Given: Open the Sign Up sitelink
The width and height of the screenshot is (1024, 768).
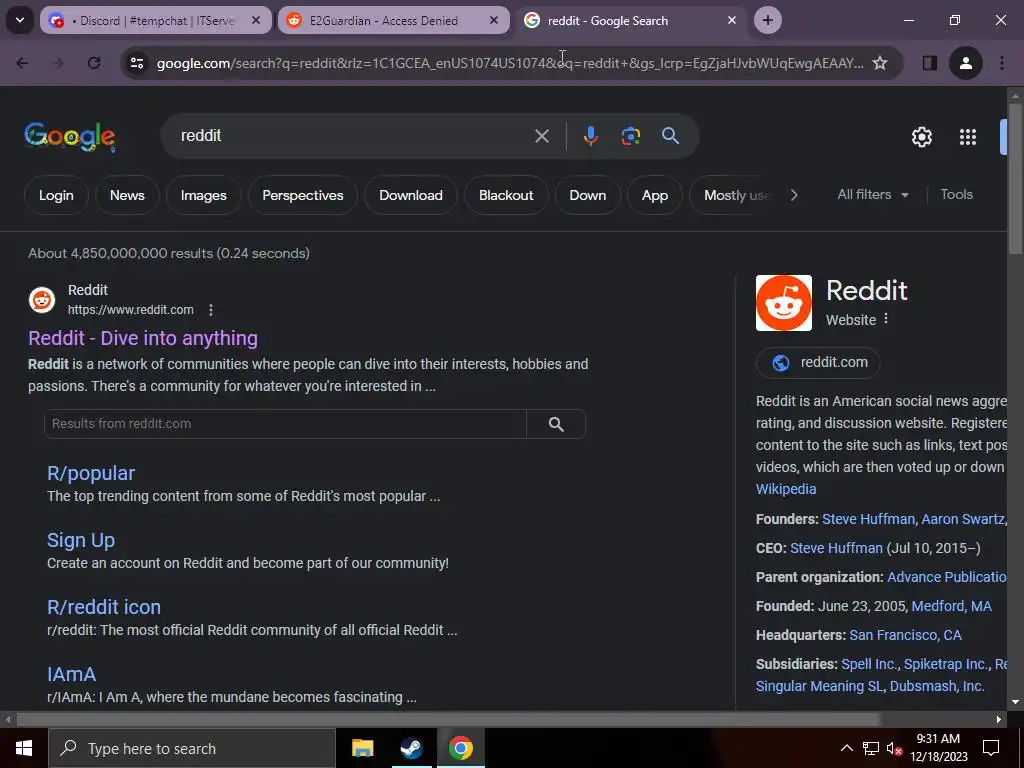Looking at the screenshot, I should (x=81, y=540).
